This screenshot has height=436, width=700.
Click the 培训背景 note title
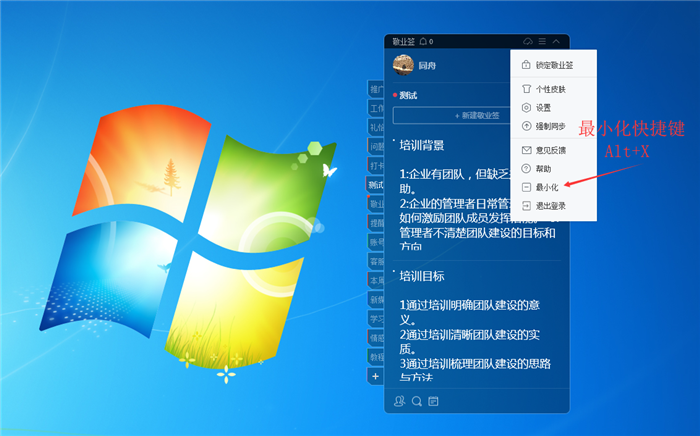[422, 145]
